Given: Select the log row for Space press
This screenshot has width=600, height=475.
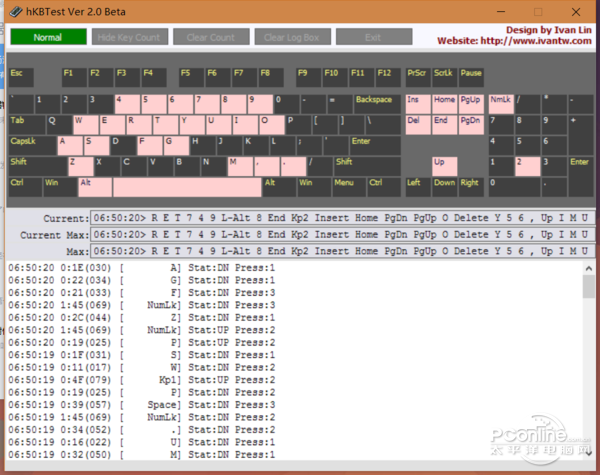Looking at the screenshot, I should tap(142, 405).
